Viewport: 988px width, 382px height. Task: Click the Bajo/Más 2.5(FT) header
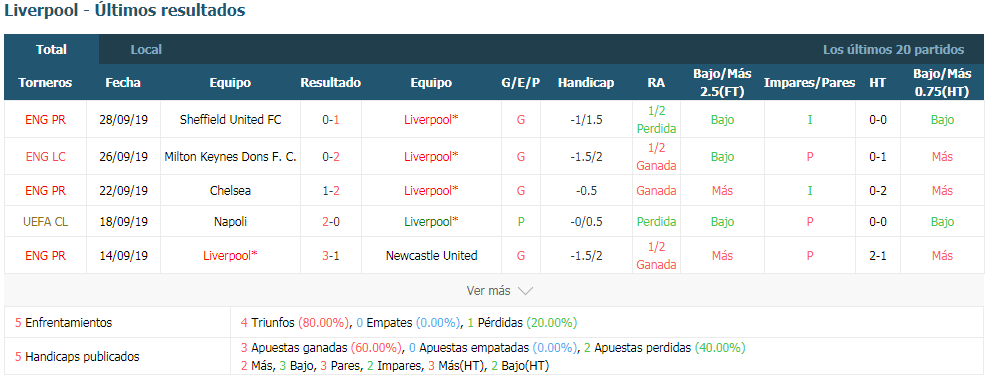(x=722, y=83)
